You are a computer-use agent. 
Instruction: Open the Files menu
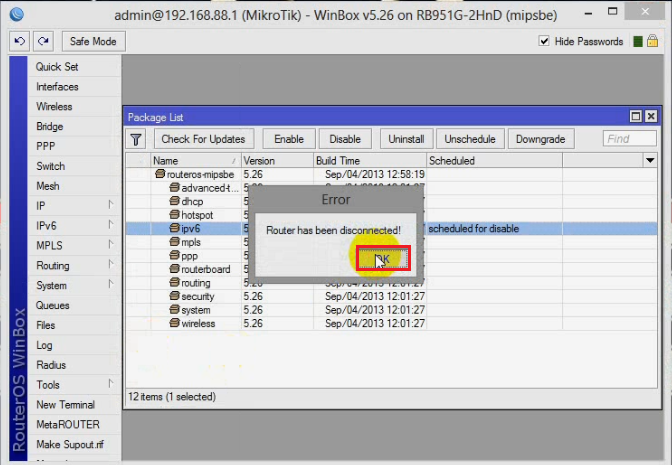tap(45, 325)
